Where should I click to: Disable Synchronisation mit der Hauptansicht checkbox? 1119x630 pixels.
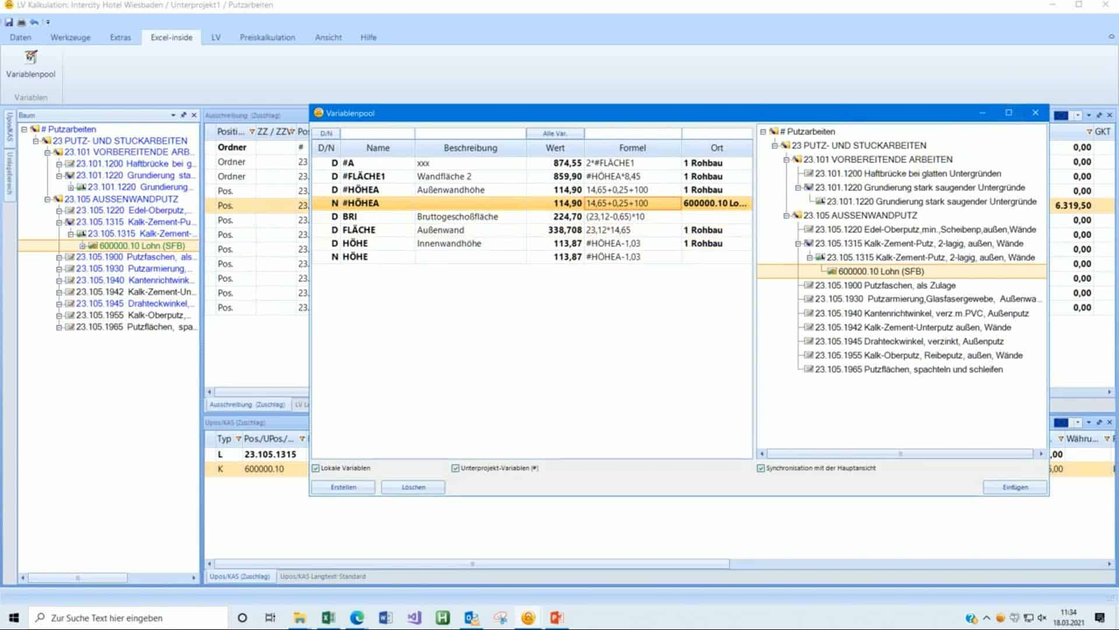pyautogui.click(x=761, y=468)
